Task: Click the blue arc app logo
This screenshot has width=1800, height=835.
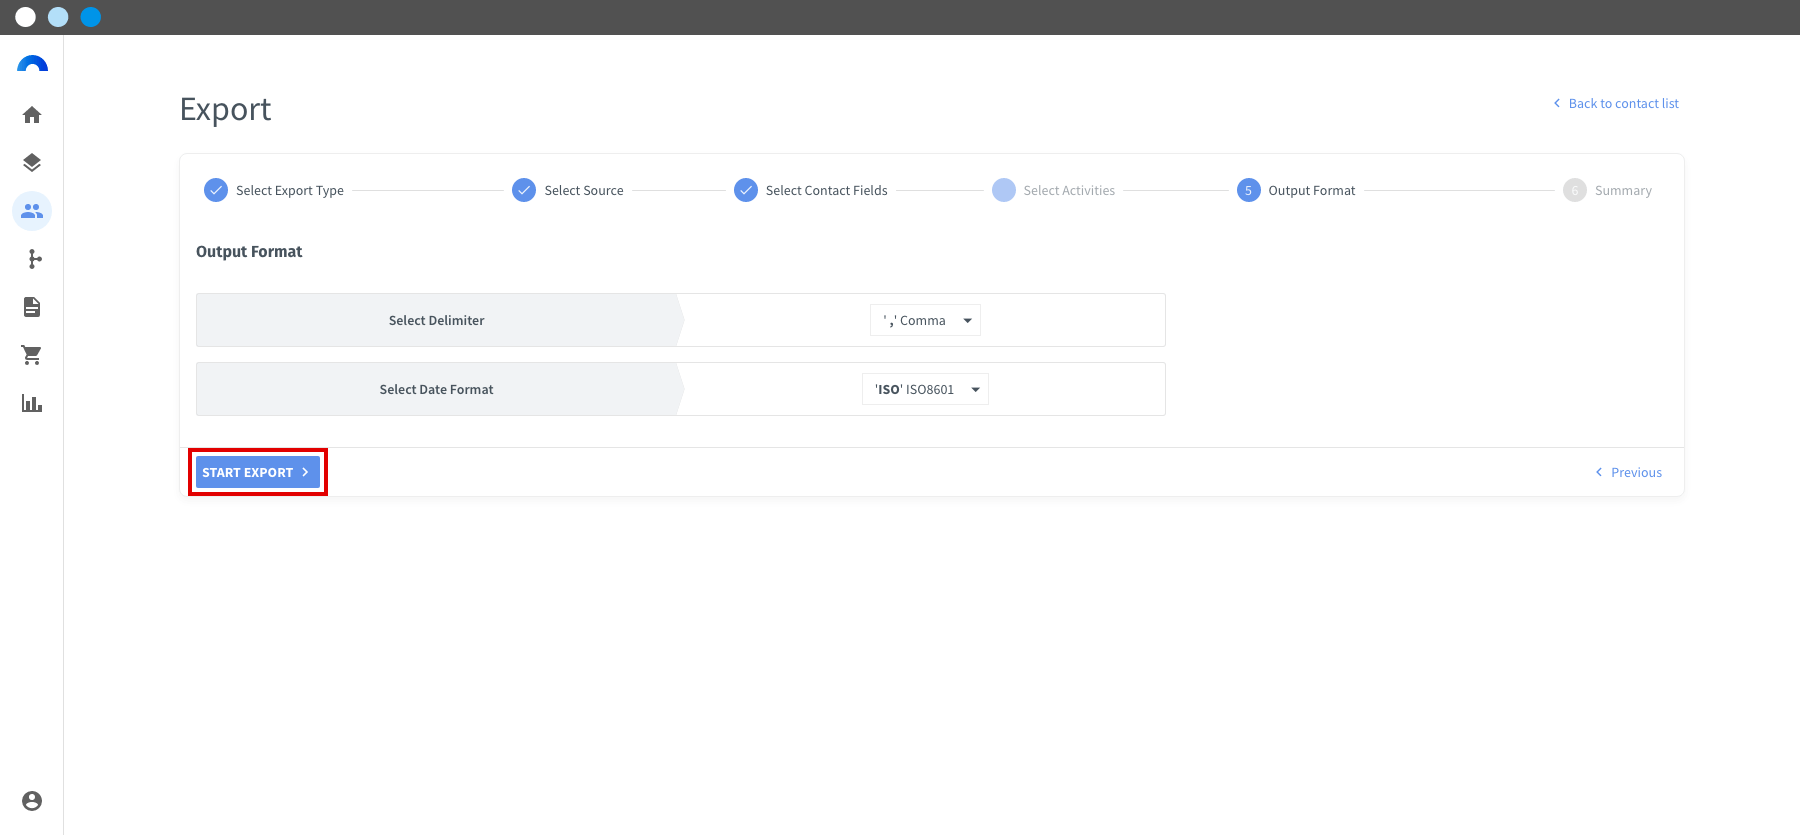Action: (x=32, y=64)
